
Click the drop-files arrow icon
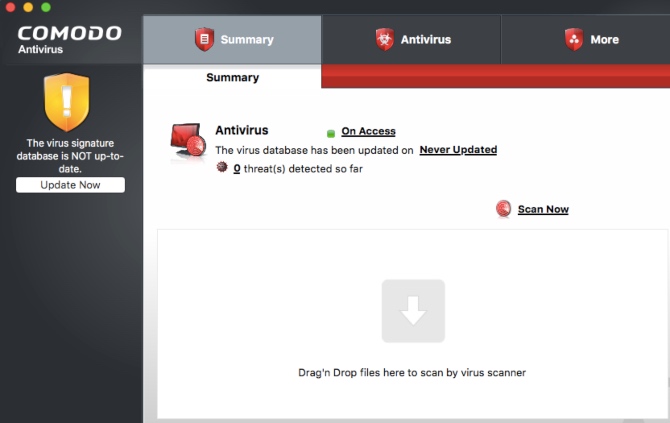click(413, 311)
